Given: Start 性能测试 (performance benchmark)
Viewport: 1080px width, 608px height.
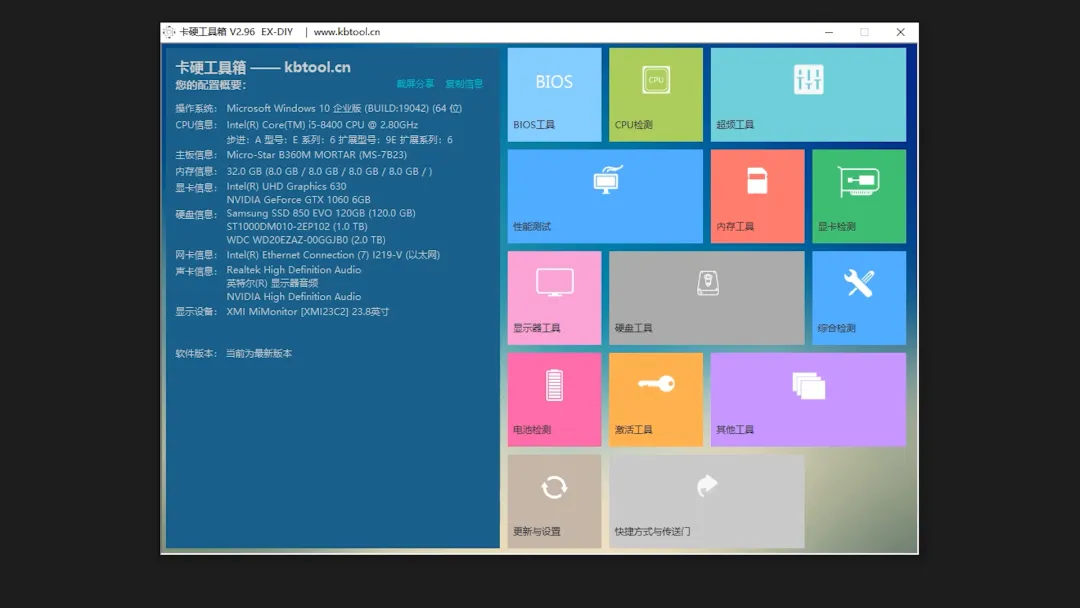Looking at the screenshot, I should click(x=605, y=195).
